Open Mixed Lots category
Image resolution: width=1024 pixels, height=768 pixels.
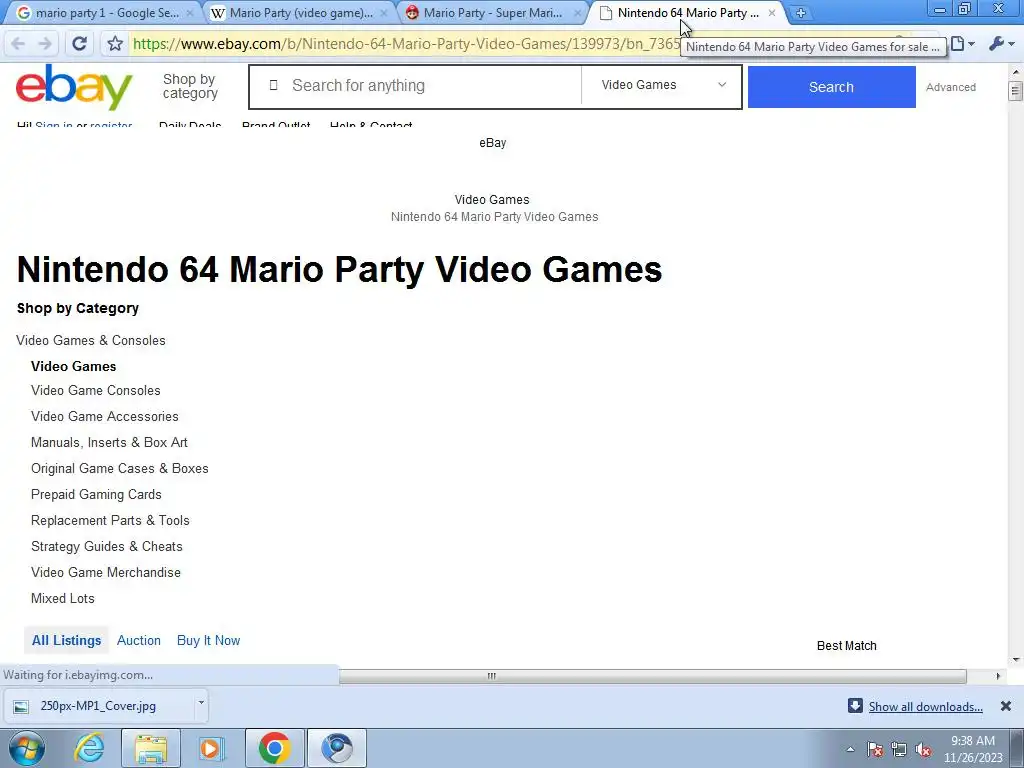(x=63, y=598)
